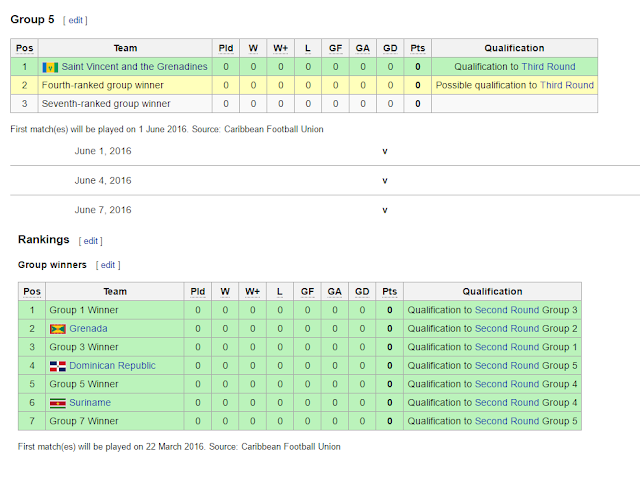Click the Dominican Republic flag icon
This screenshot has width=640, height=484.
coord(57,366)
